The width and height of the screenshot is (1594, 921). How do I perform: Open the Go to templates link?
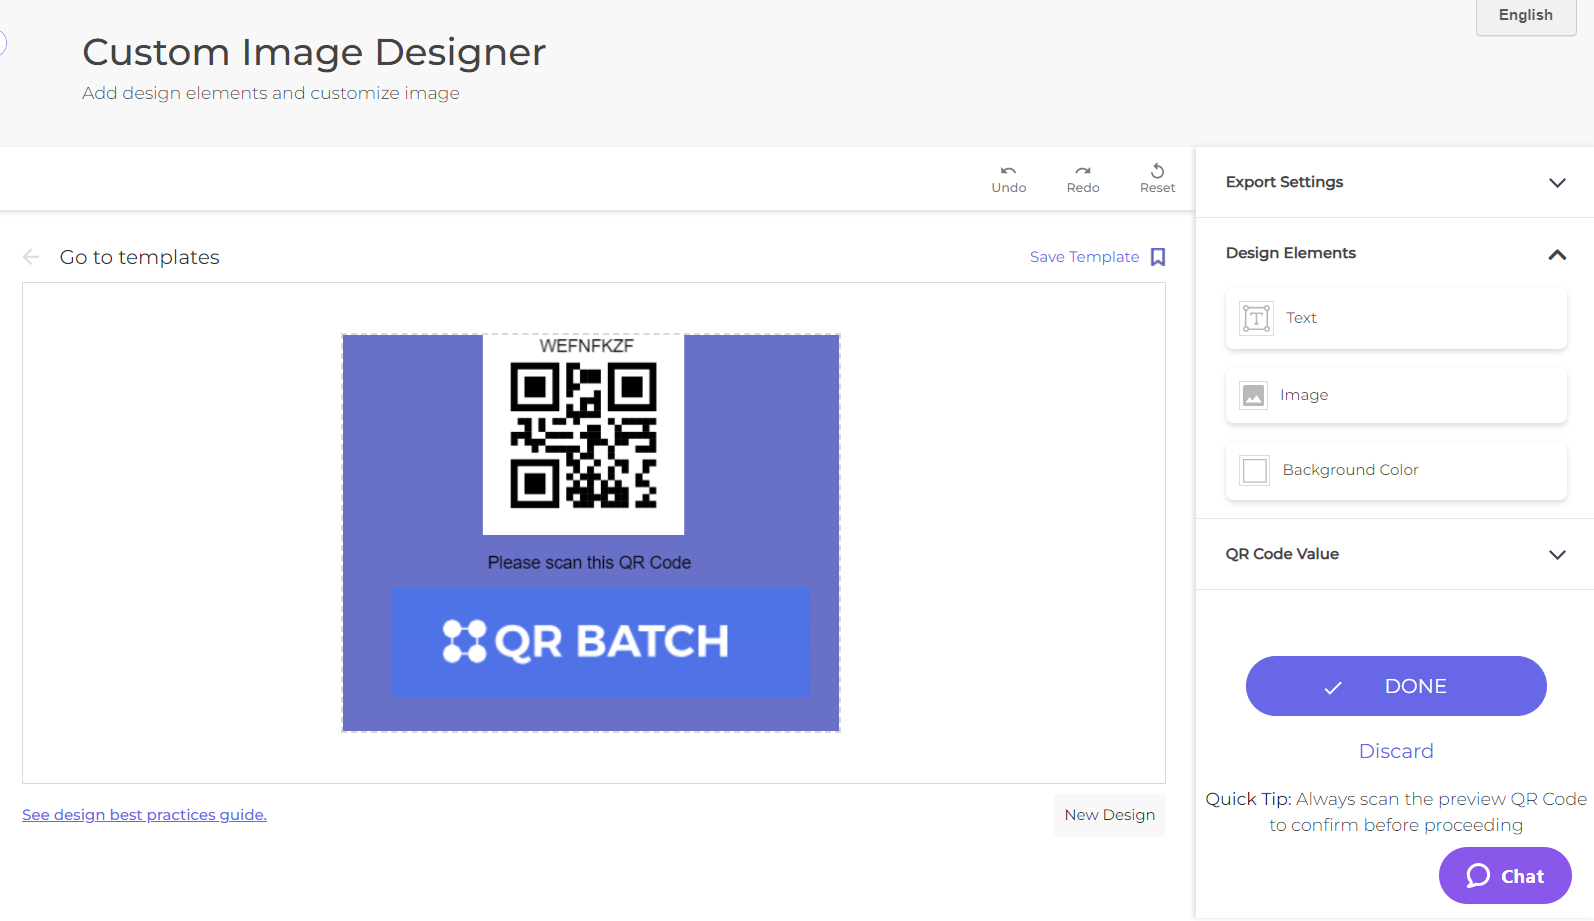(x=139, y=257)
